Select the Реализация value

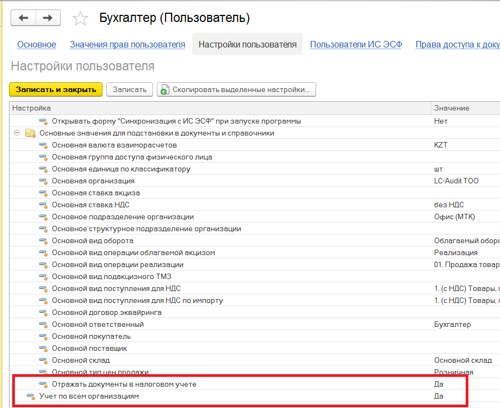456,253
